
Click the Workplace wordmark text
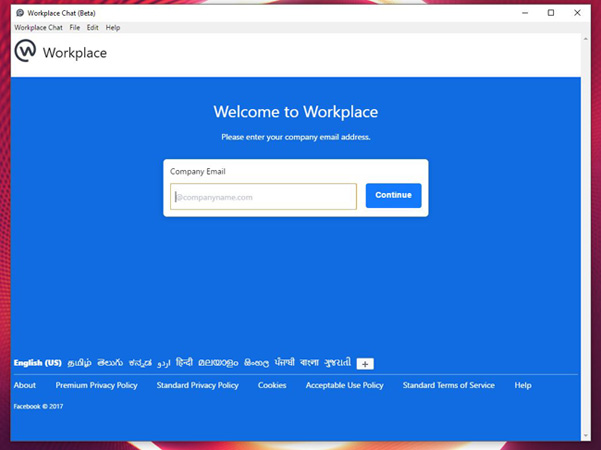tap(75, 53)
